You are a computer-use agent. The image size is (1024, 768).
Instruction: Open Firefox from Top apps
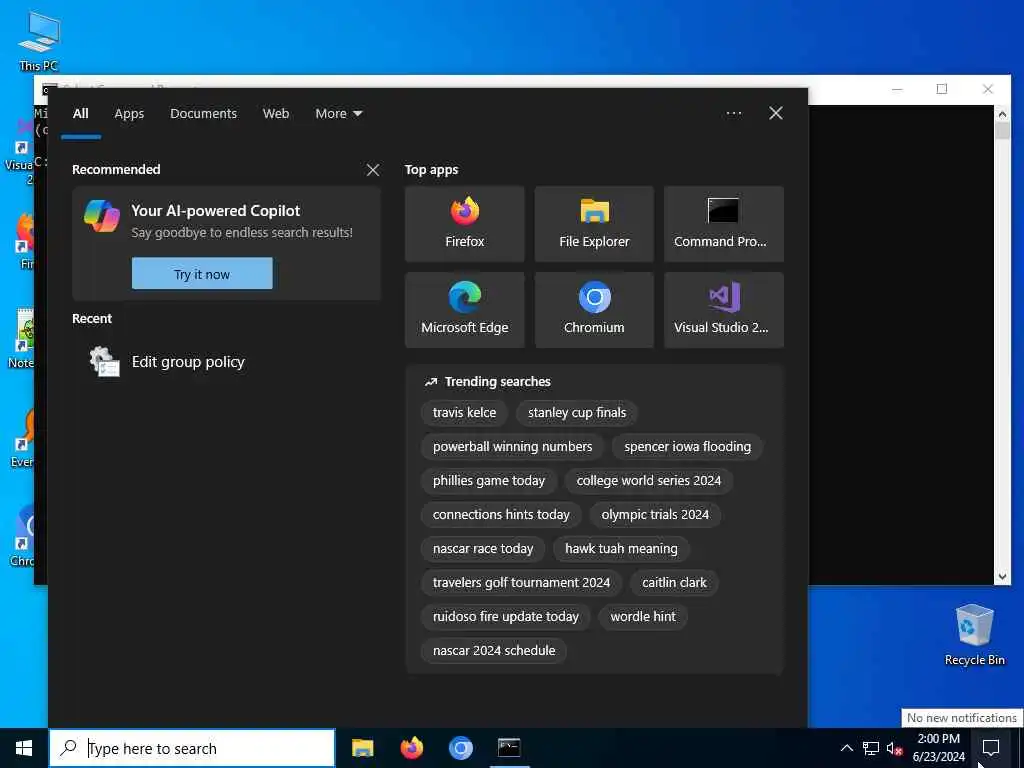point(464,224)
